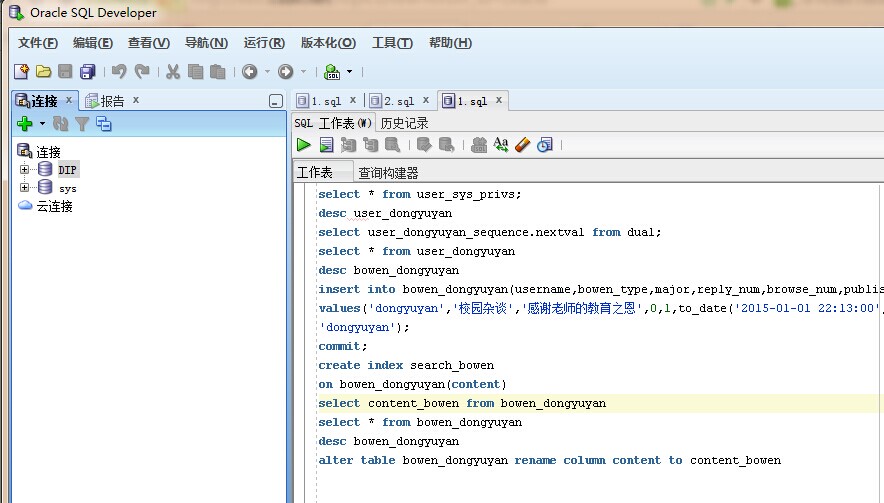
Task: Click the Undo arrow icon
Action: click(118, 72)
